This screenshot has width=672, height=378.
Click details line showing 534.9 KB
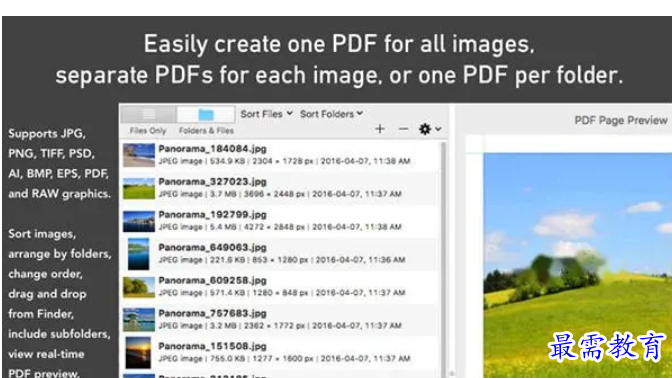pos(285,161)
